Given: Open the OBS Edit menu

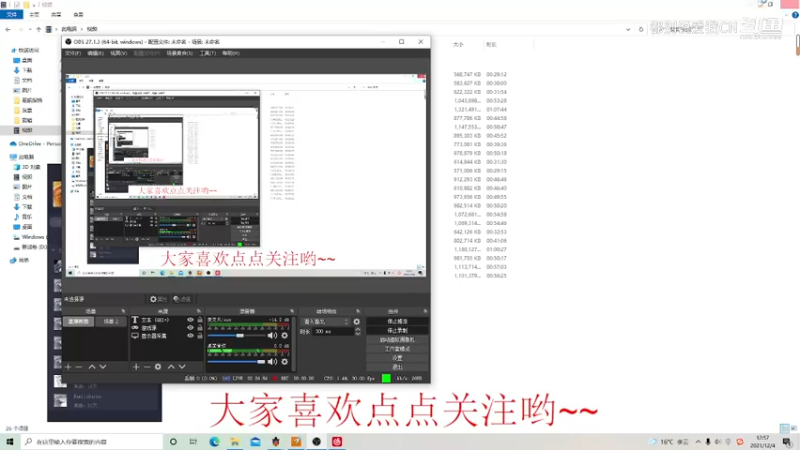Looking at the screenshot, I should click(x=95, y=53).
